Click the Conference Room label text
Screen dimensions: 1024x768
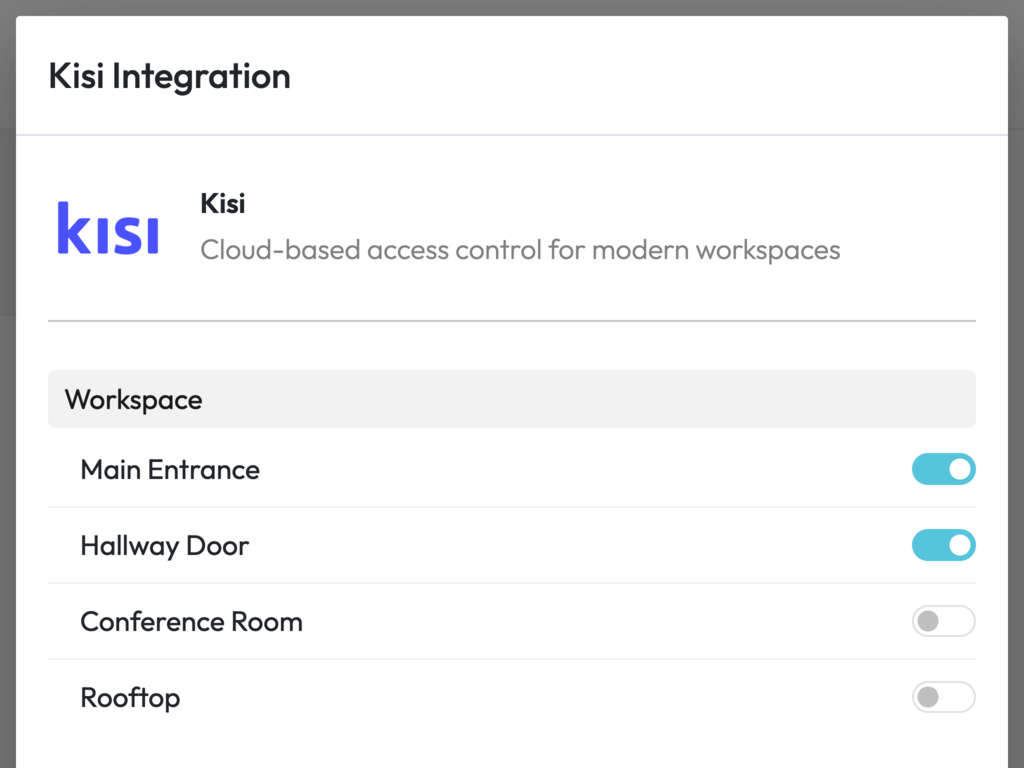click(x=191, y=622)
